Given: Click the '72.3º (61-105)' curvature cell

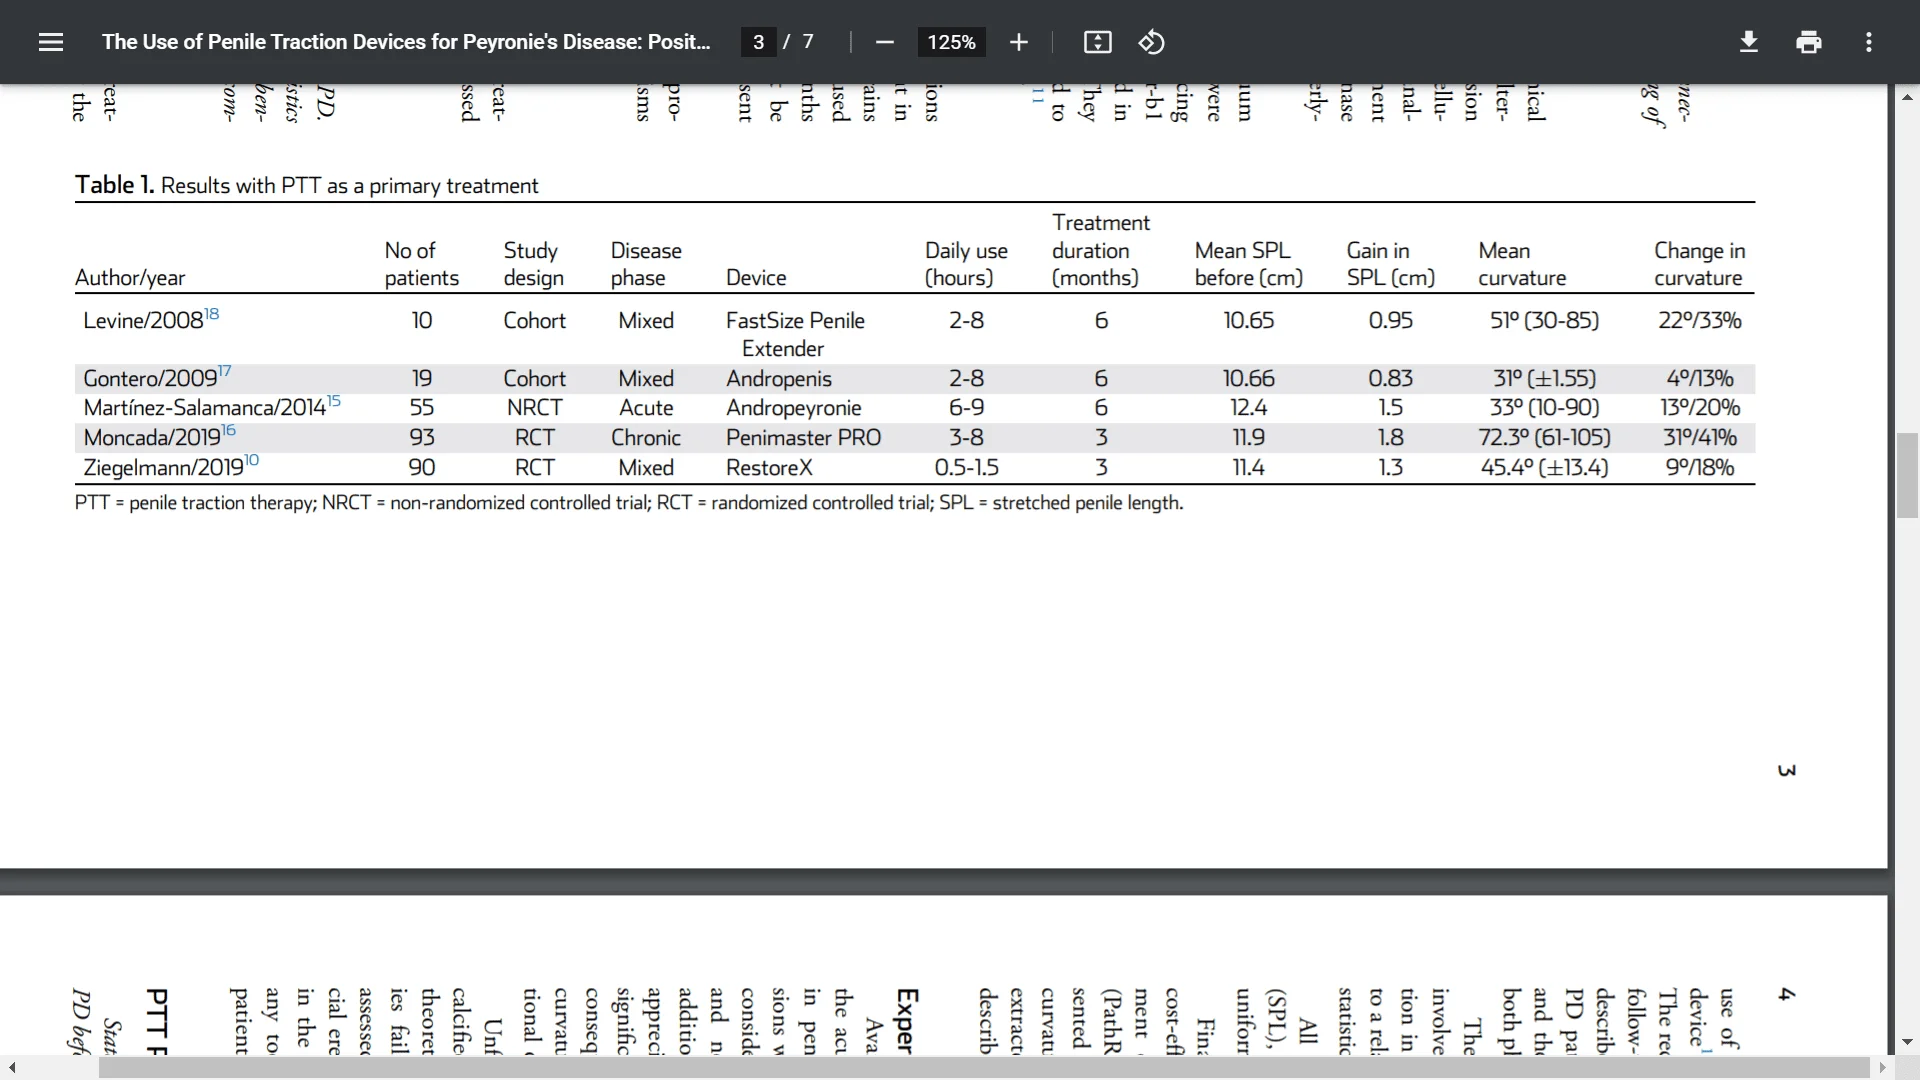Looking at the screenshot, I should [1545, 438].
